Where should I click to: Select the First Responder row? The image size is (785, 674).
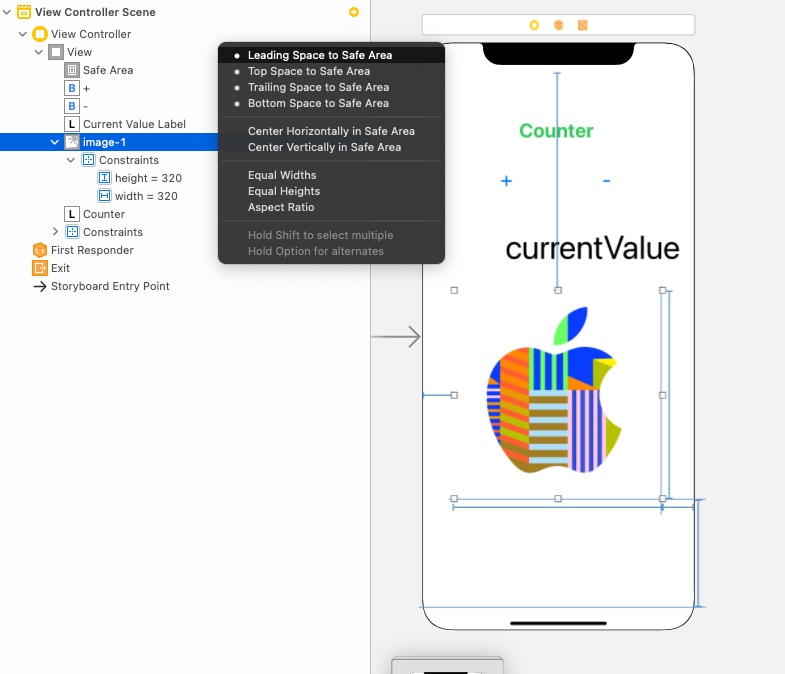[92, 250]
